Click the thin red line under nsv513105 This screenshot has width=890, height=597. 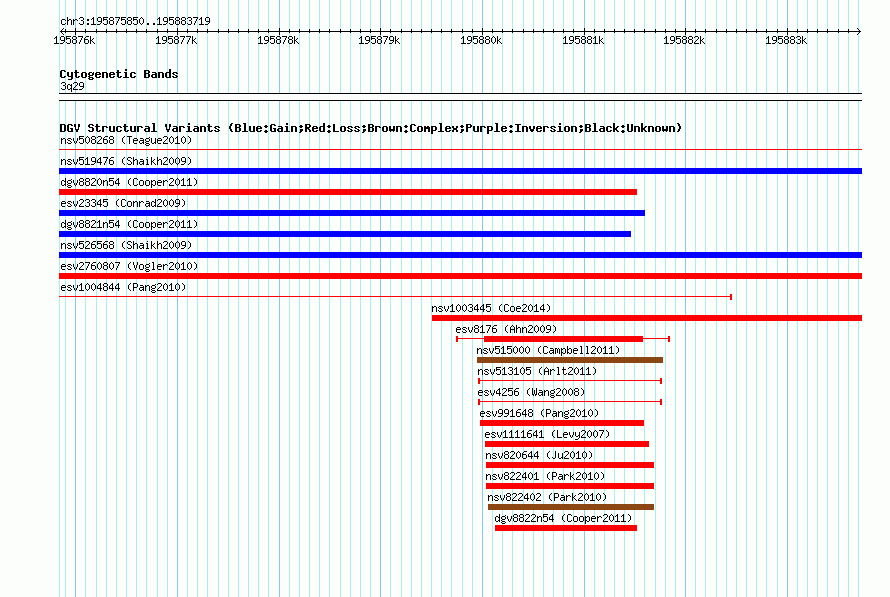(x=570, y=381)
